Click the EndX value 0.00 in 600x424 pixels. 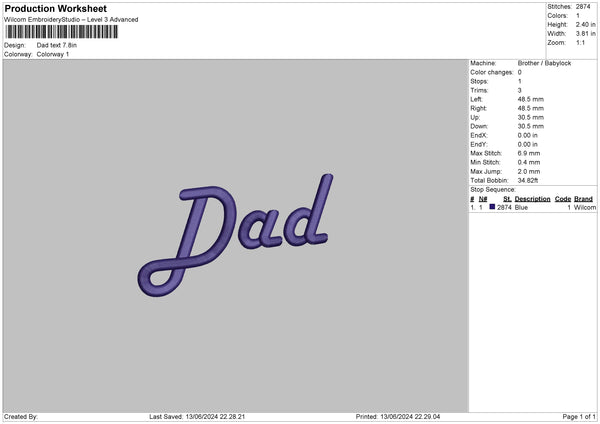(527, 135)
